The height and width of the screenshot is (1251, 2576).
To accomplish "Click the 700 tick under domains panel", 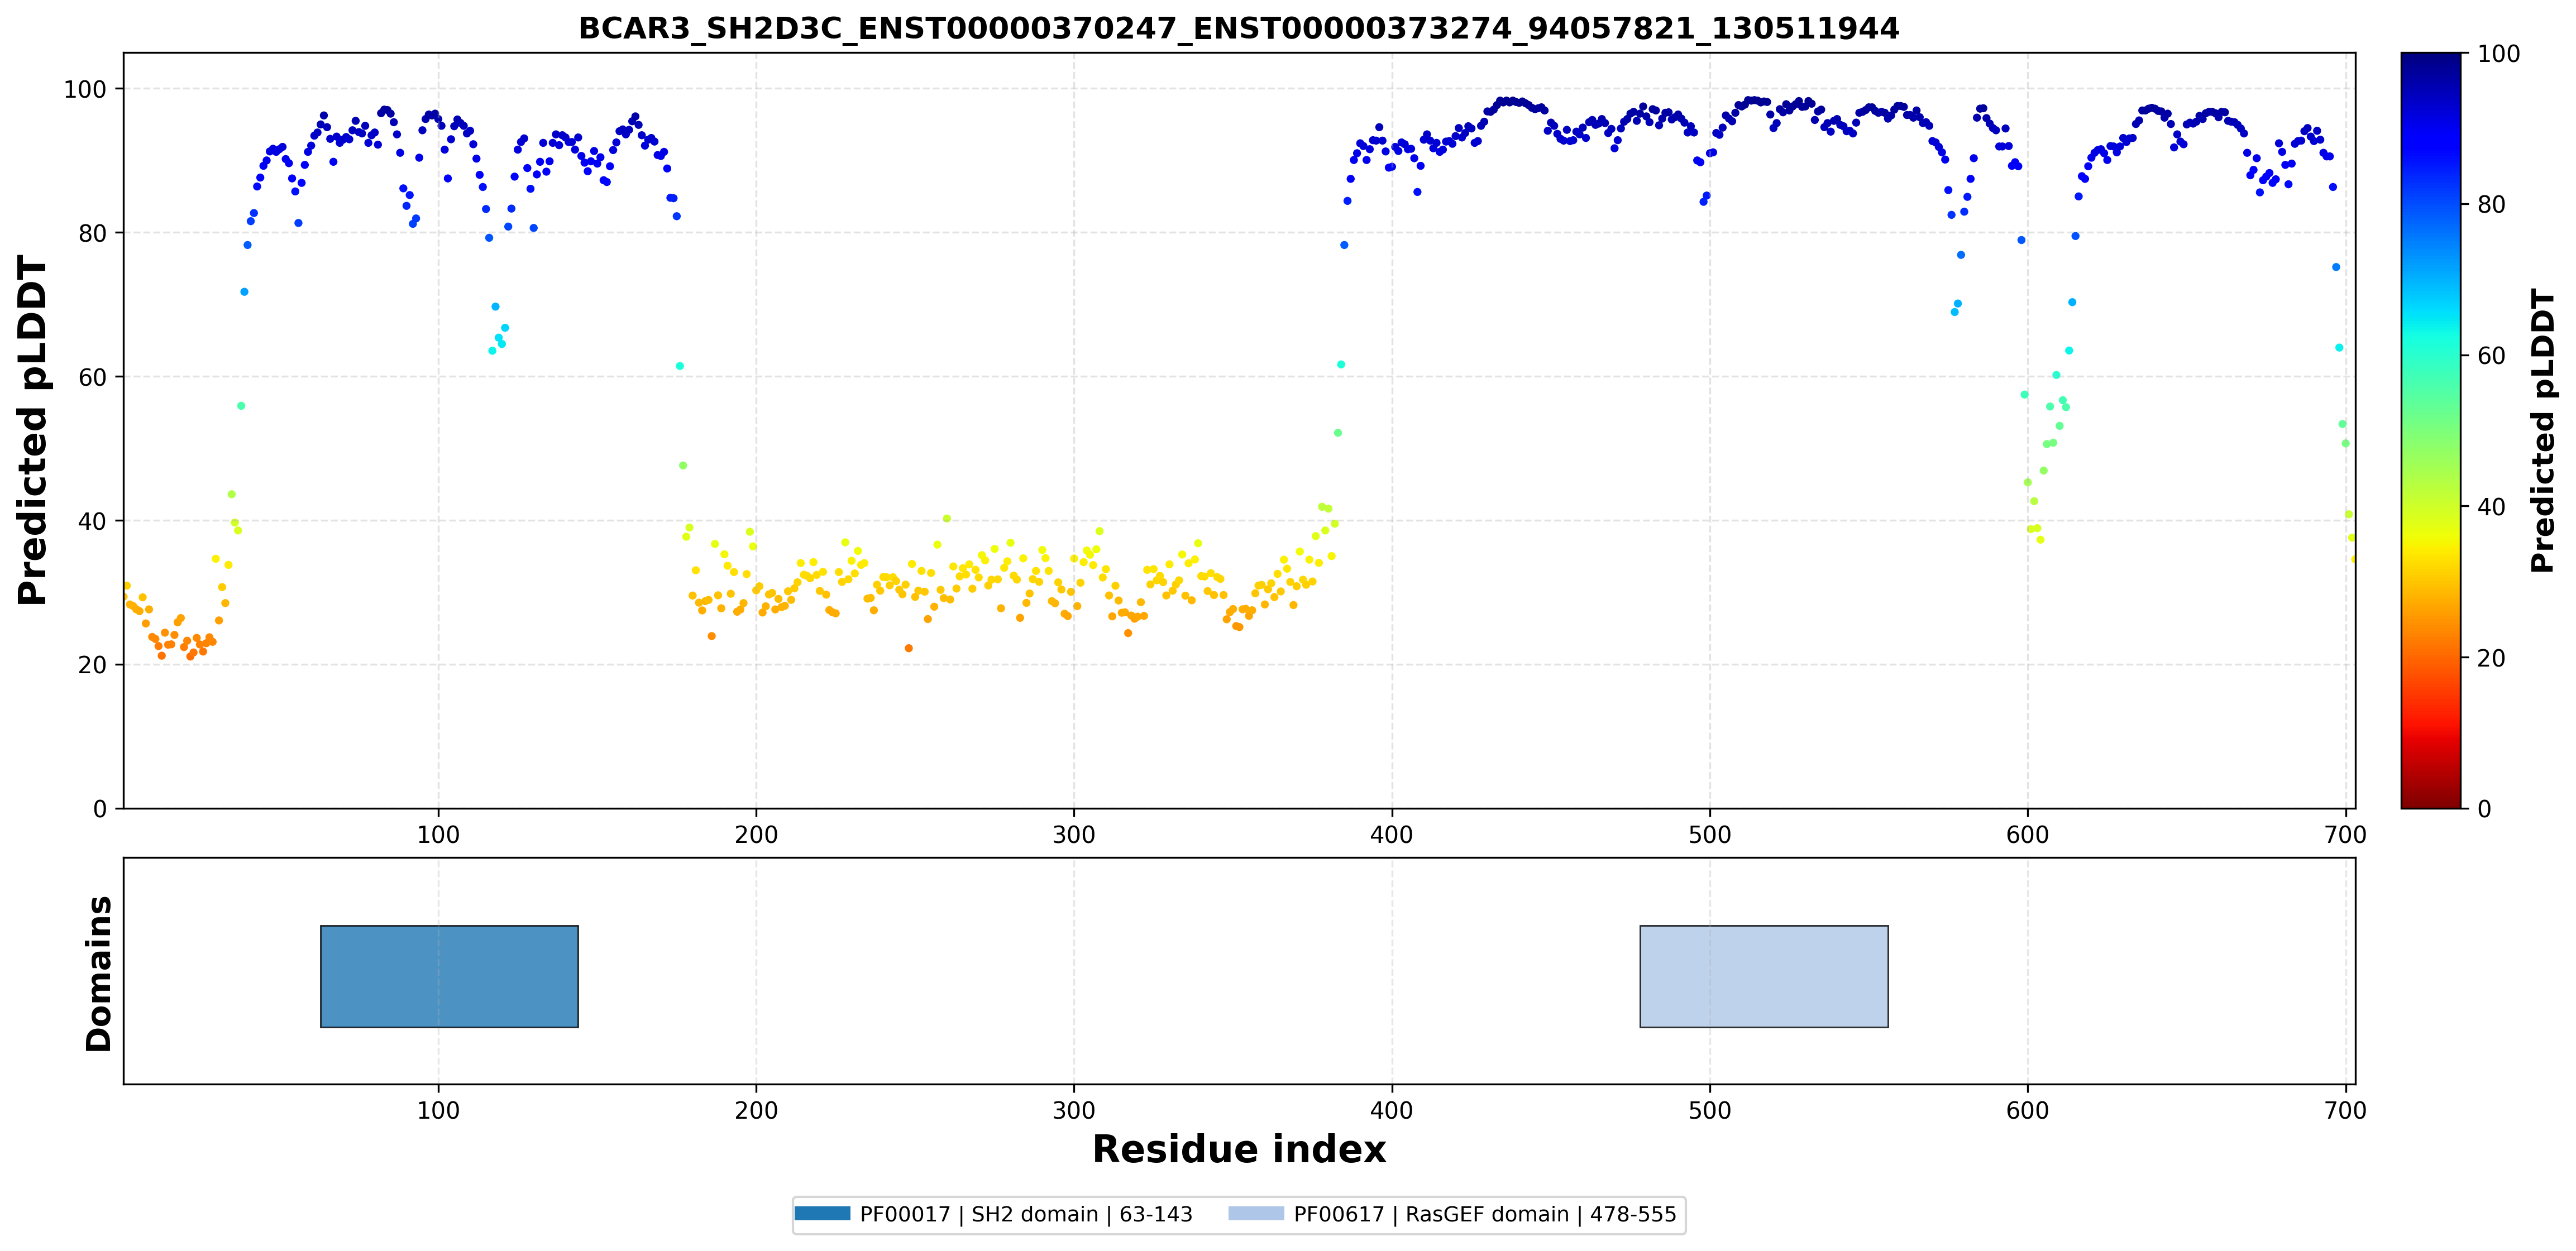I will pyautogui.click(x=2345, y=1111).
